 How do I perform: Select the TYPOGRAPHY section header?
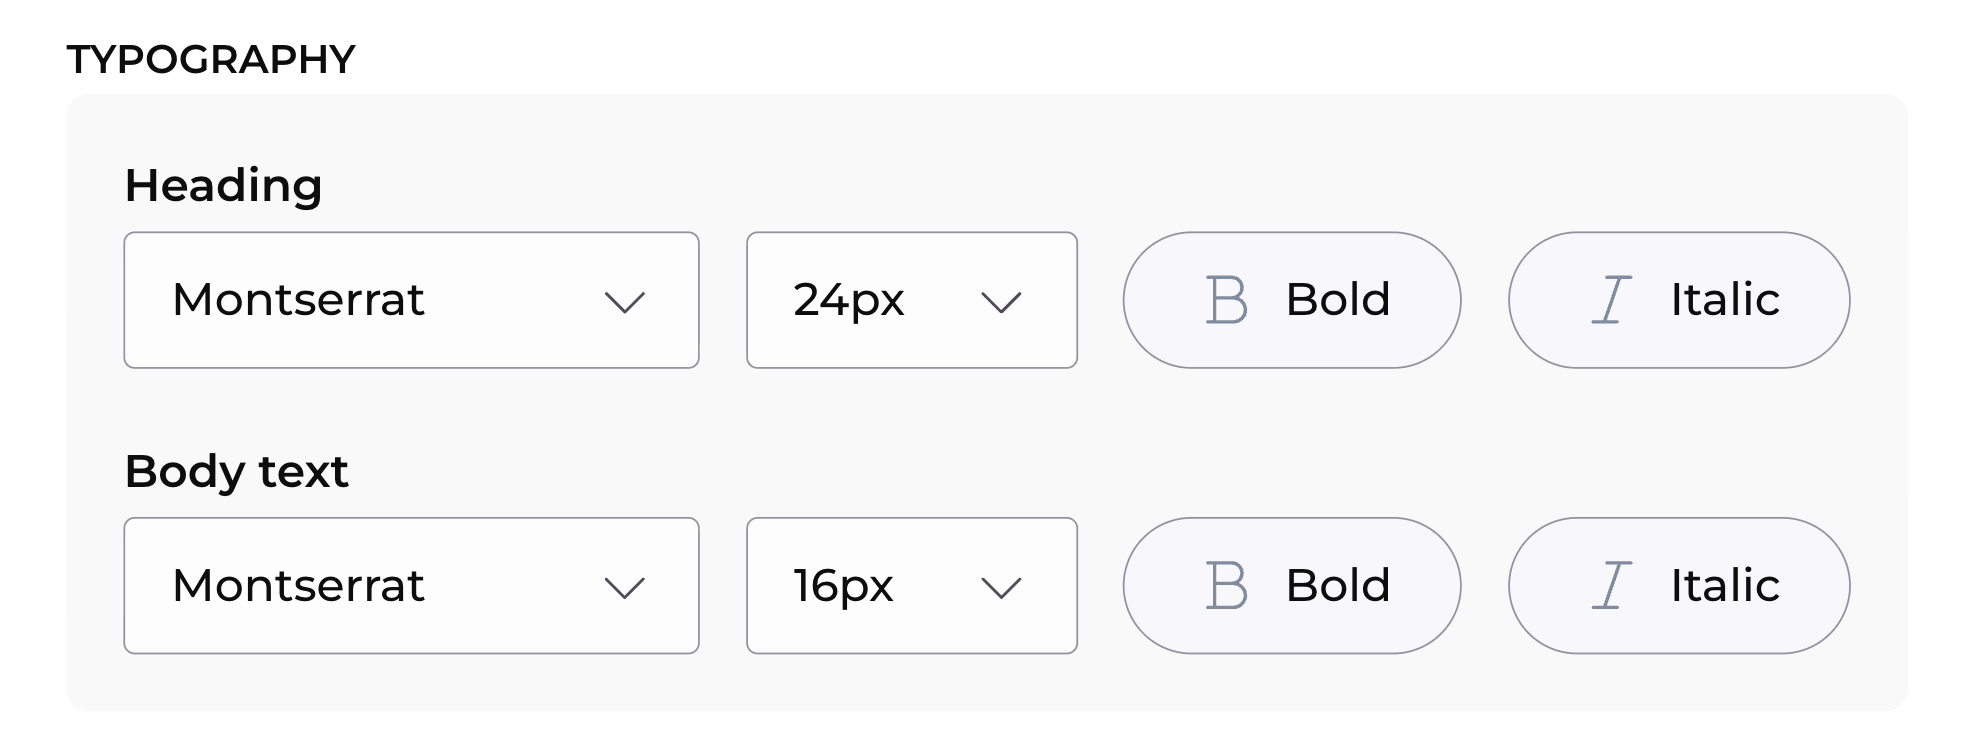(x=213, y=57)
